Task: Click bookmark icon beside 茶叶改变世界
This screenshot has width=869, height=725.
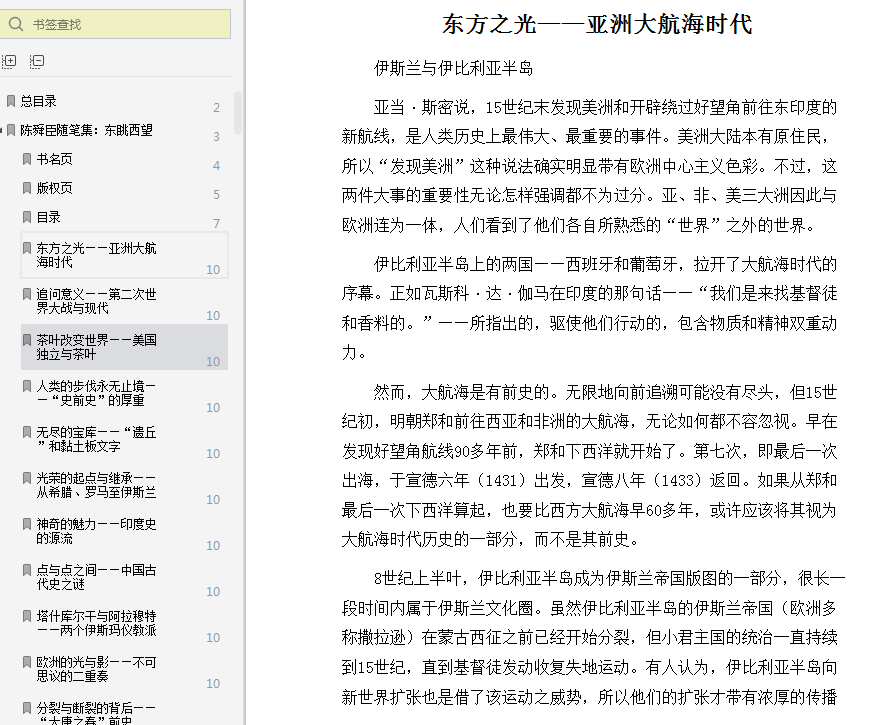Action: (x=27, y=340)
